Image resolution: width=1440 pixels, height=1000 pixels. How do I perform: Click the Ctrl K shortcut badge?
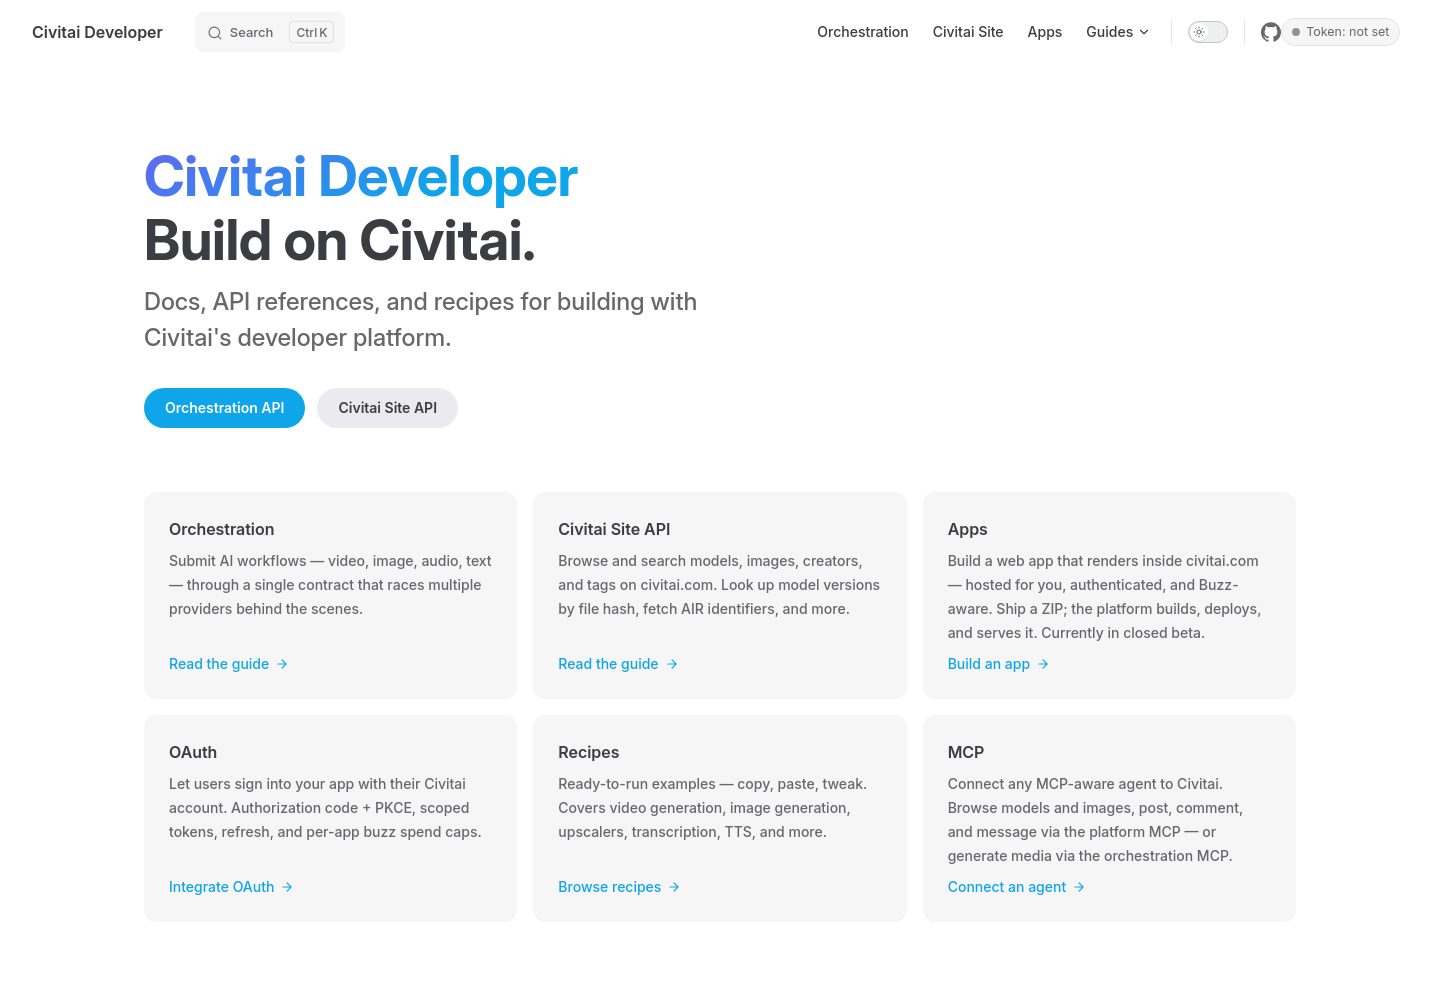pyautogui.click(x=312, y=33)
